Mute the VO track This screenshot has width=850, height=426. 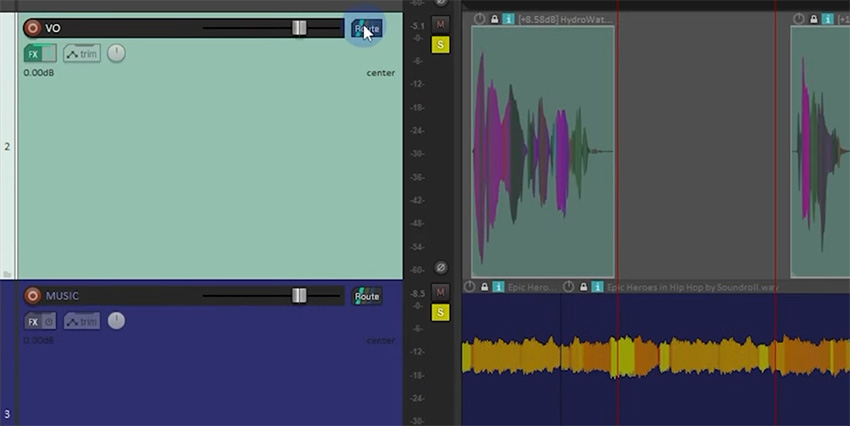tap(441, 24)
